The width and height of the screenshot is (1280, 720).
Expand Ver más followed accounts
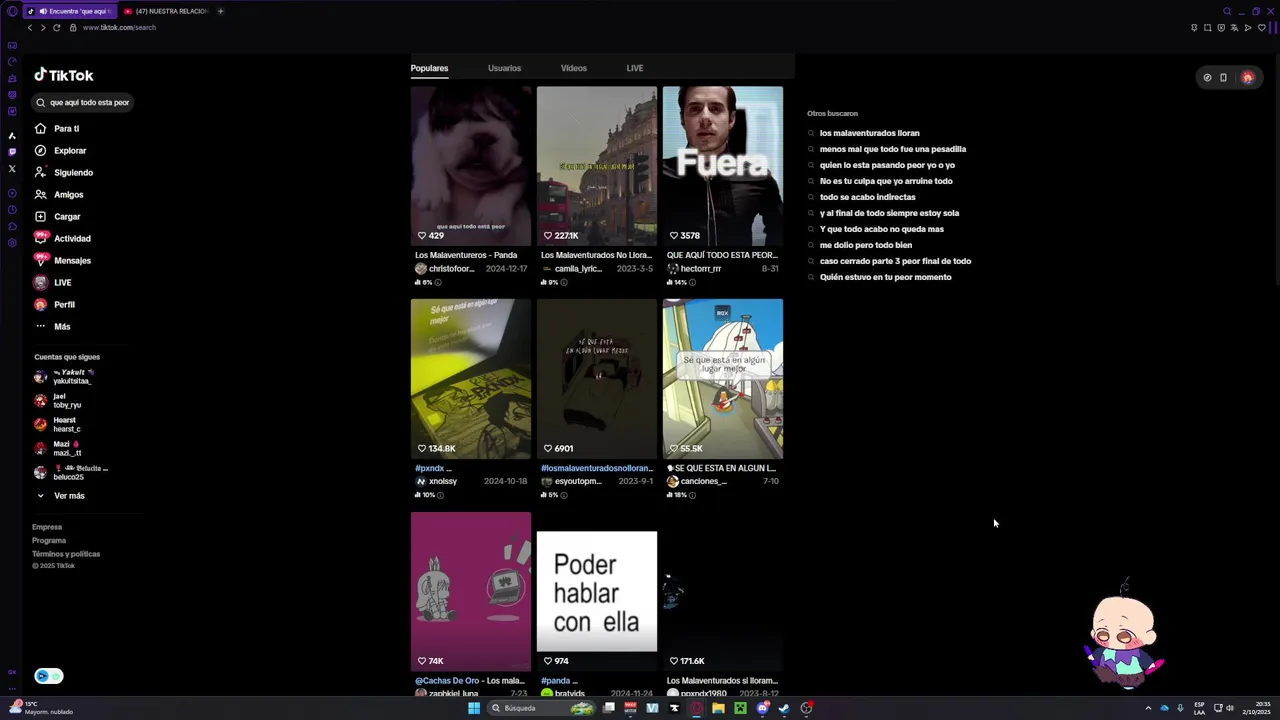[60, 495]
